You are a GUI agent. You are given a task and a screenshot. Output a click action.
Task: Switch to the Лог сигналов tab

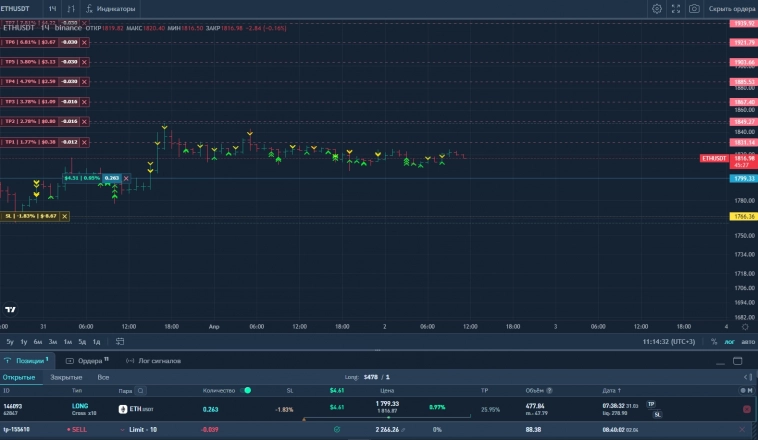[153, 360]
